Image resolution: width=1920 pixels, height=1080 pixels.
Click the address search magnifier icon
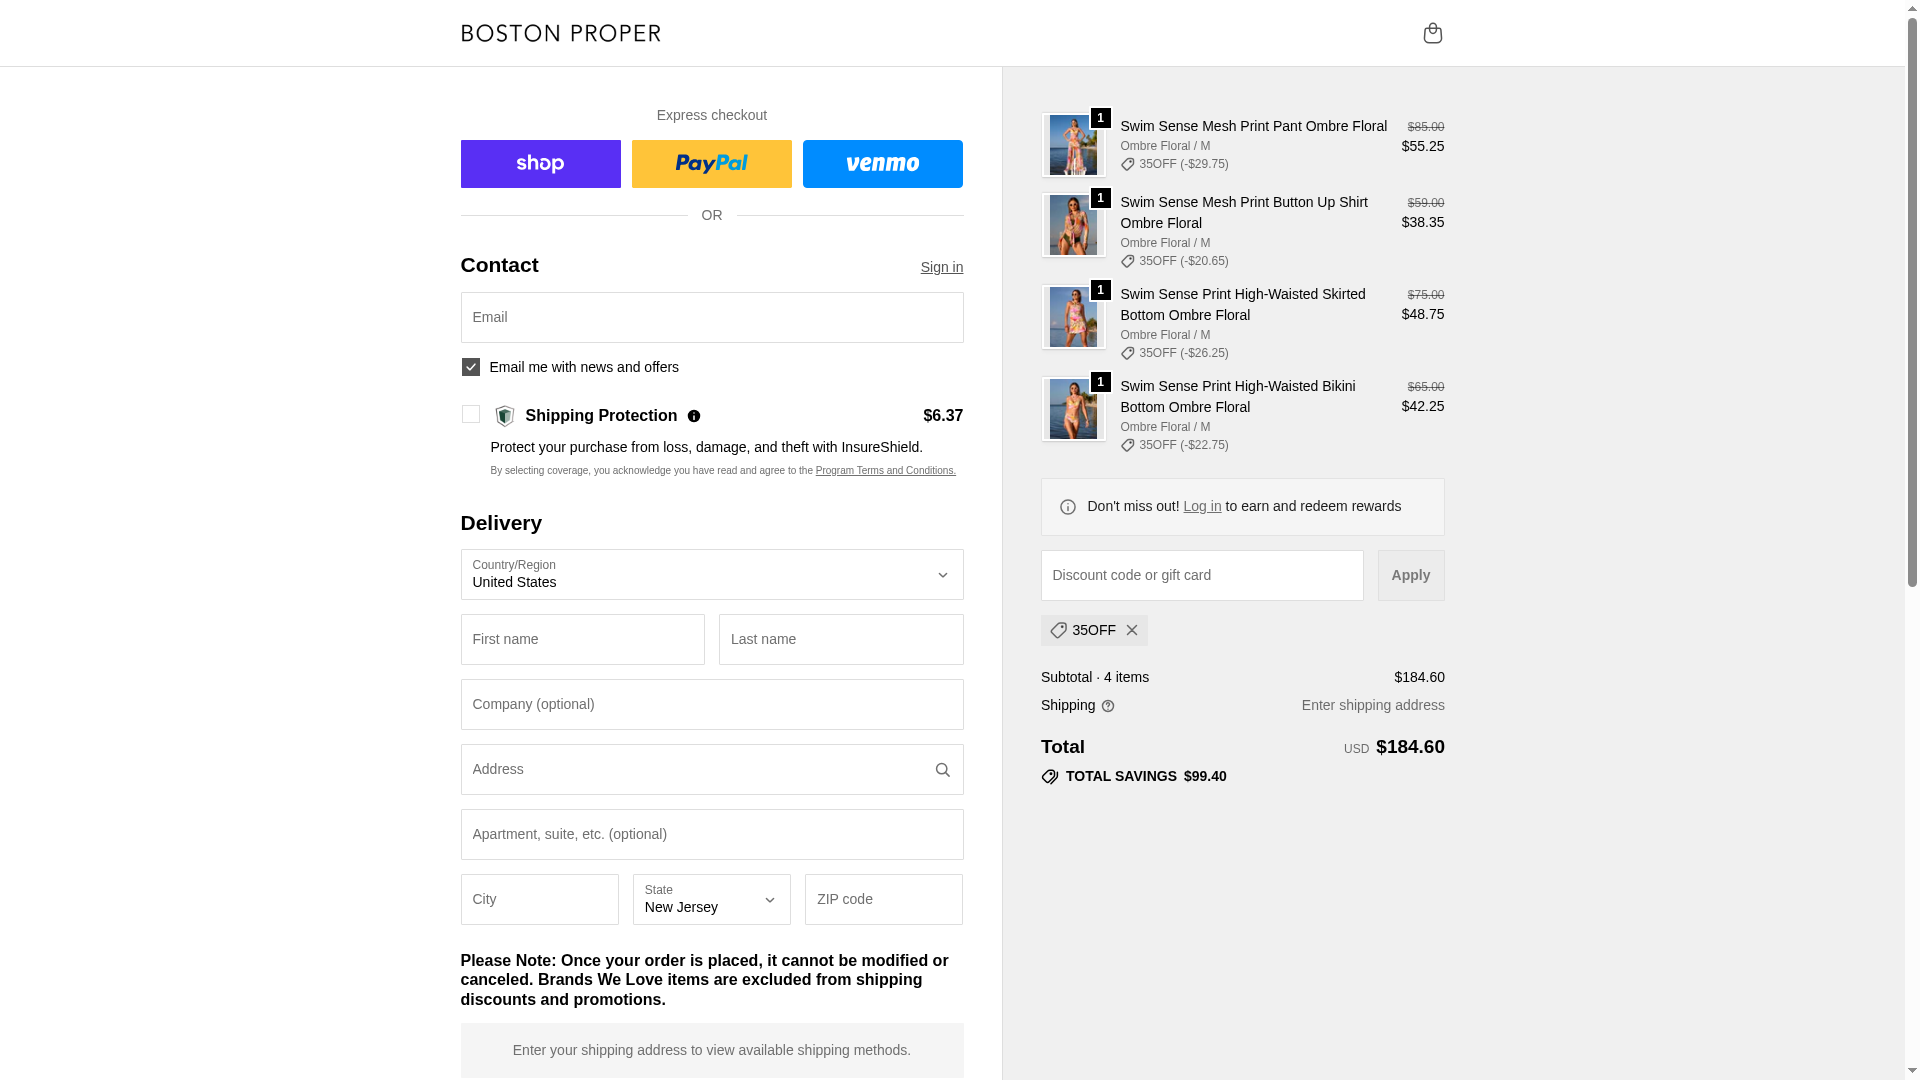point(942,770)
